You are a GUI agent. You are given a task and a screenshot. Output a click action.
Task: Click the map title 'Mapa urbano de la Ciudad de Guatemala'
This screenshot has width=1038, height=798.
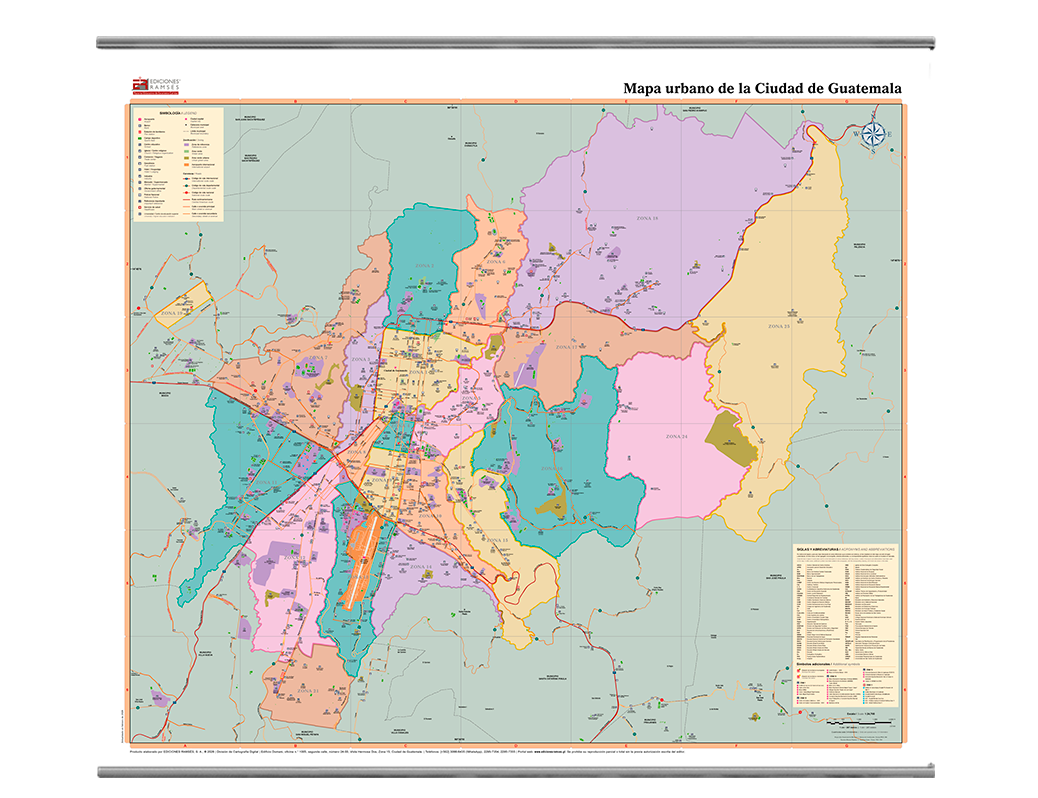762,88
